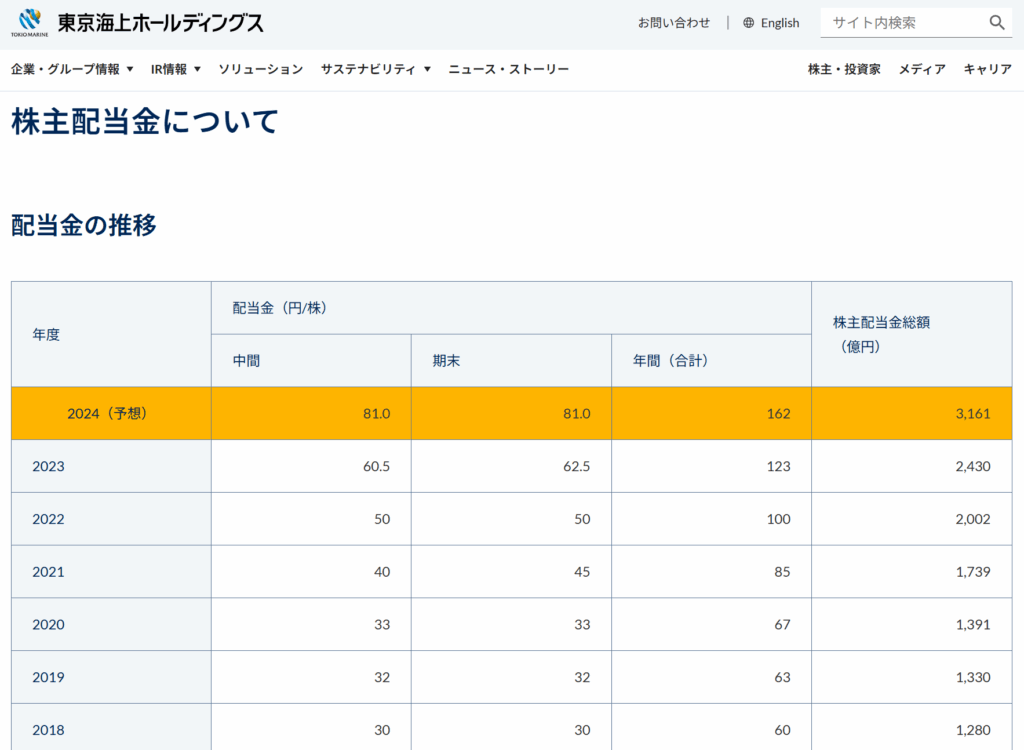1024x750 pixels.
Task: Go to キャリア page
Action: point(987,69)
